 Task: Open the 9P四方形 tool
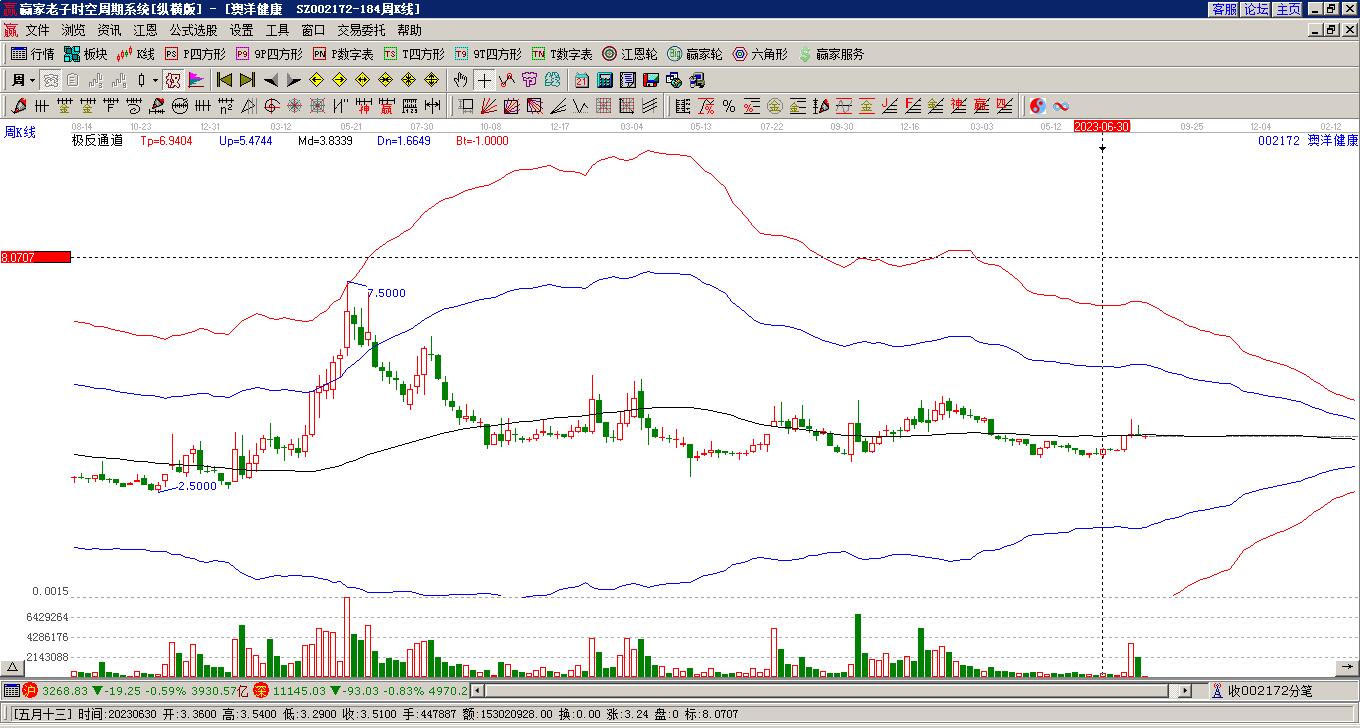(x=269, y=54)
